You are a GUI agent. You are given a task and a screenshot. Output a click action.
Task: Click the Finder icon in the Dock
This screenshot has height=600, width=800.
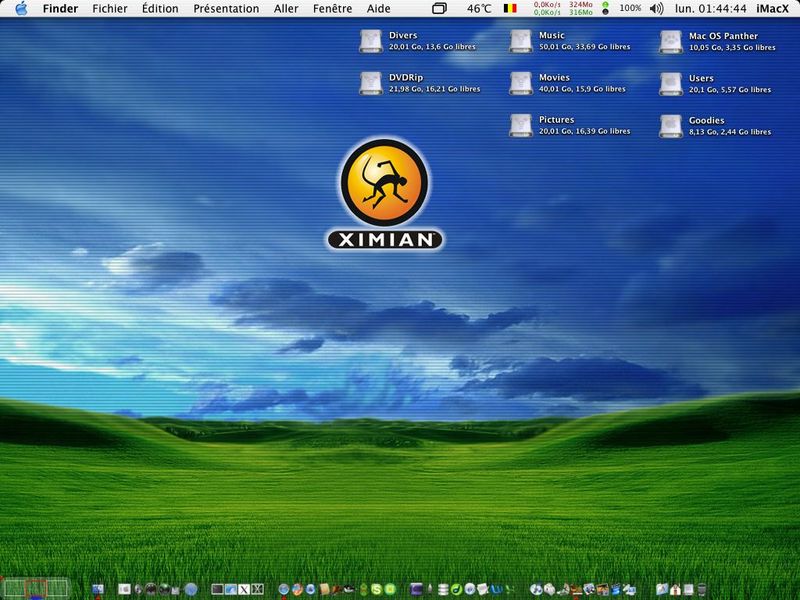(x=97, y=589)
